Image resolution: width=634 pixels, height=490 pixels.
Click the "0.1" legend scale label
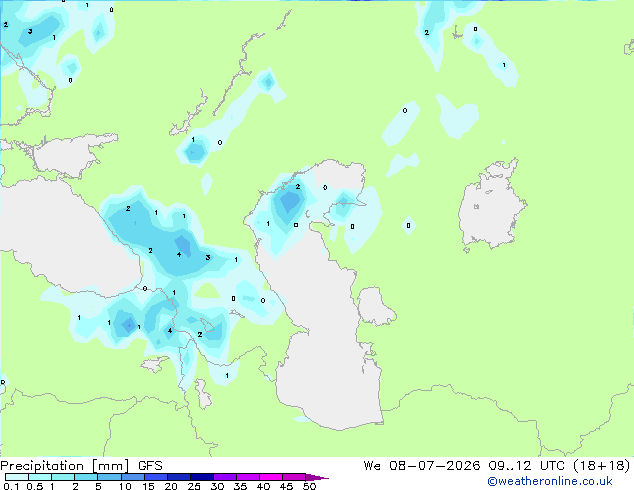pyautogui.click(x=11, y=486)
